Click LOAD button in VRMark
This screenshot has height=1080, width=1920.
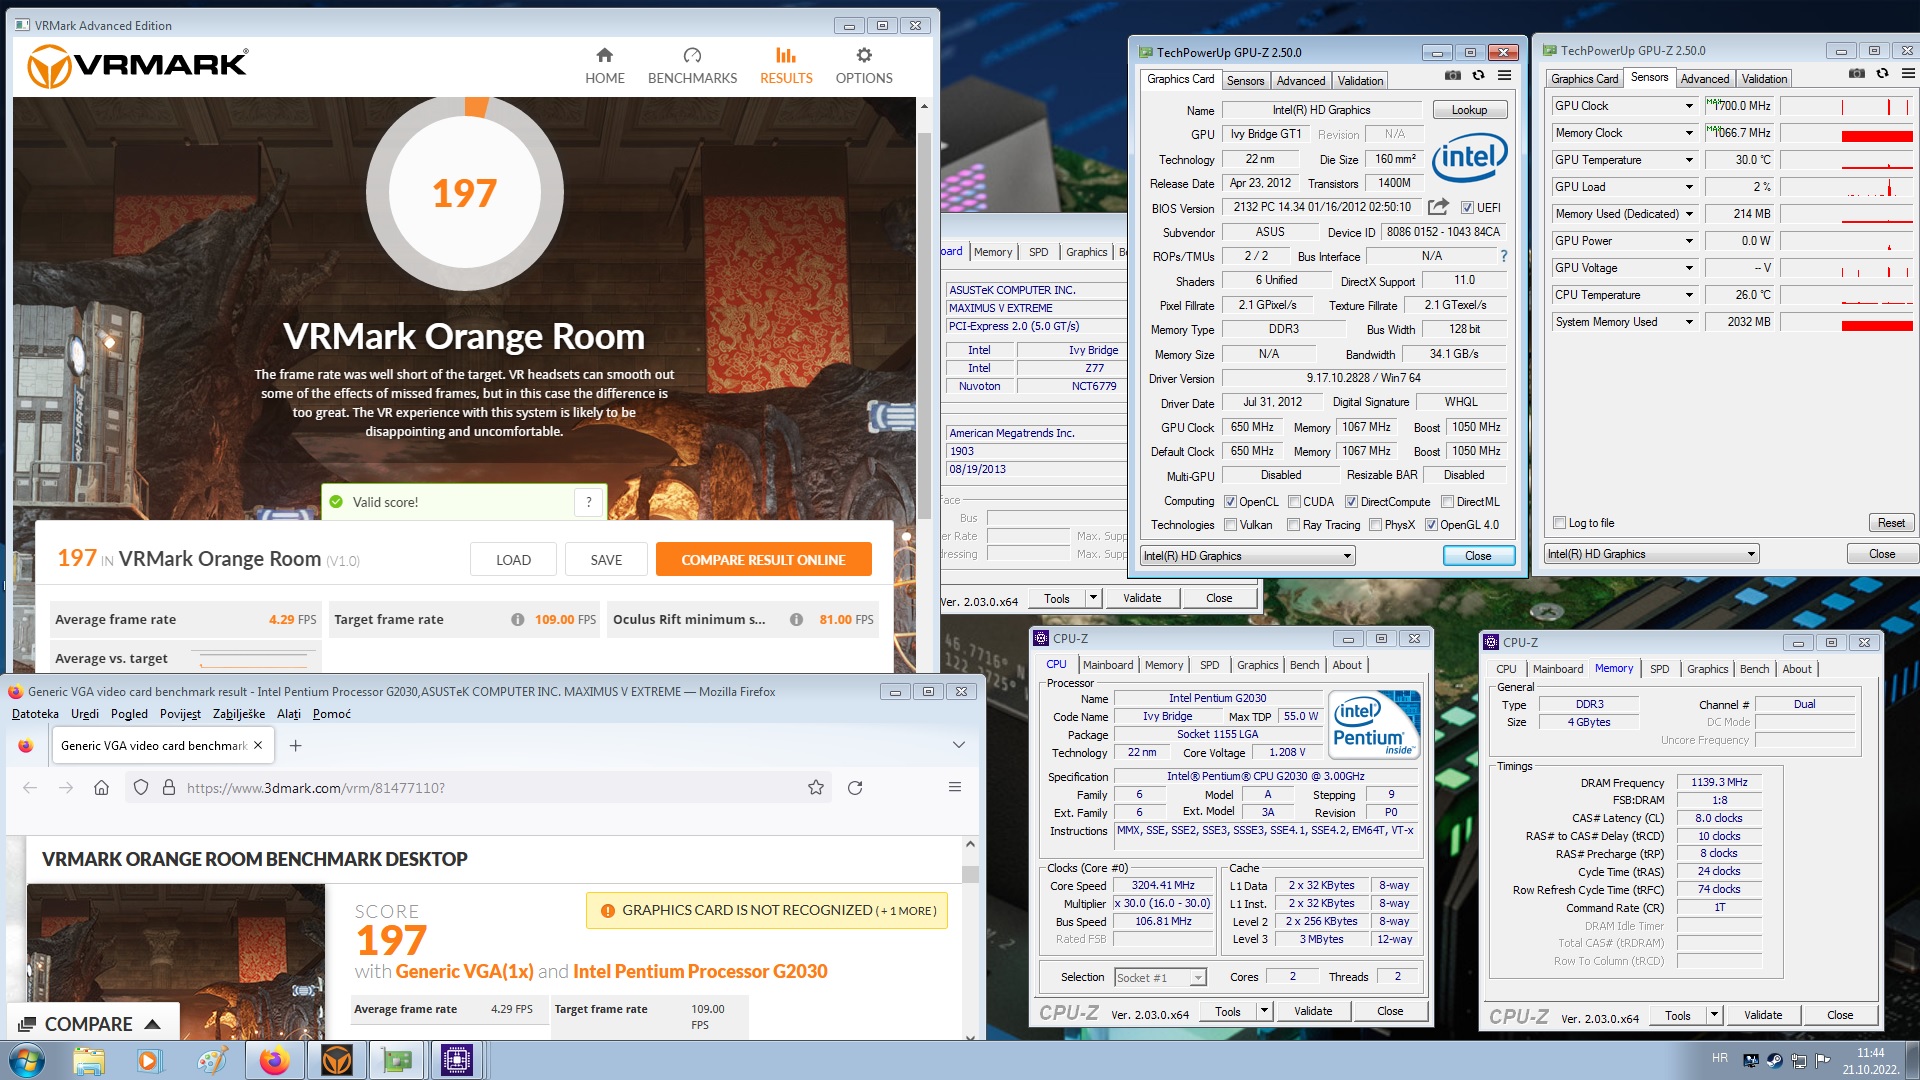pyautogui.click(x=513, y=560)
